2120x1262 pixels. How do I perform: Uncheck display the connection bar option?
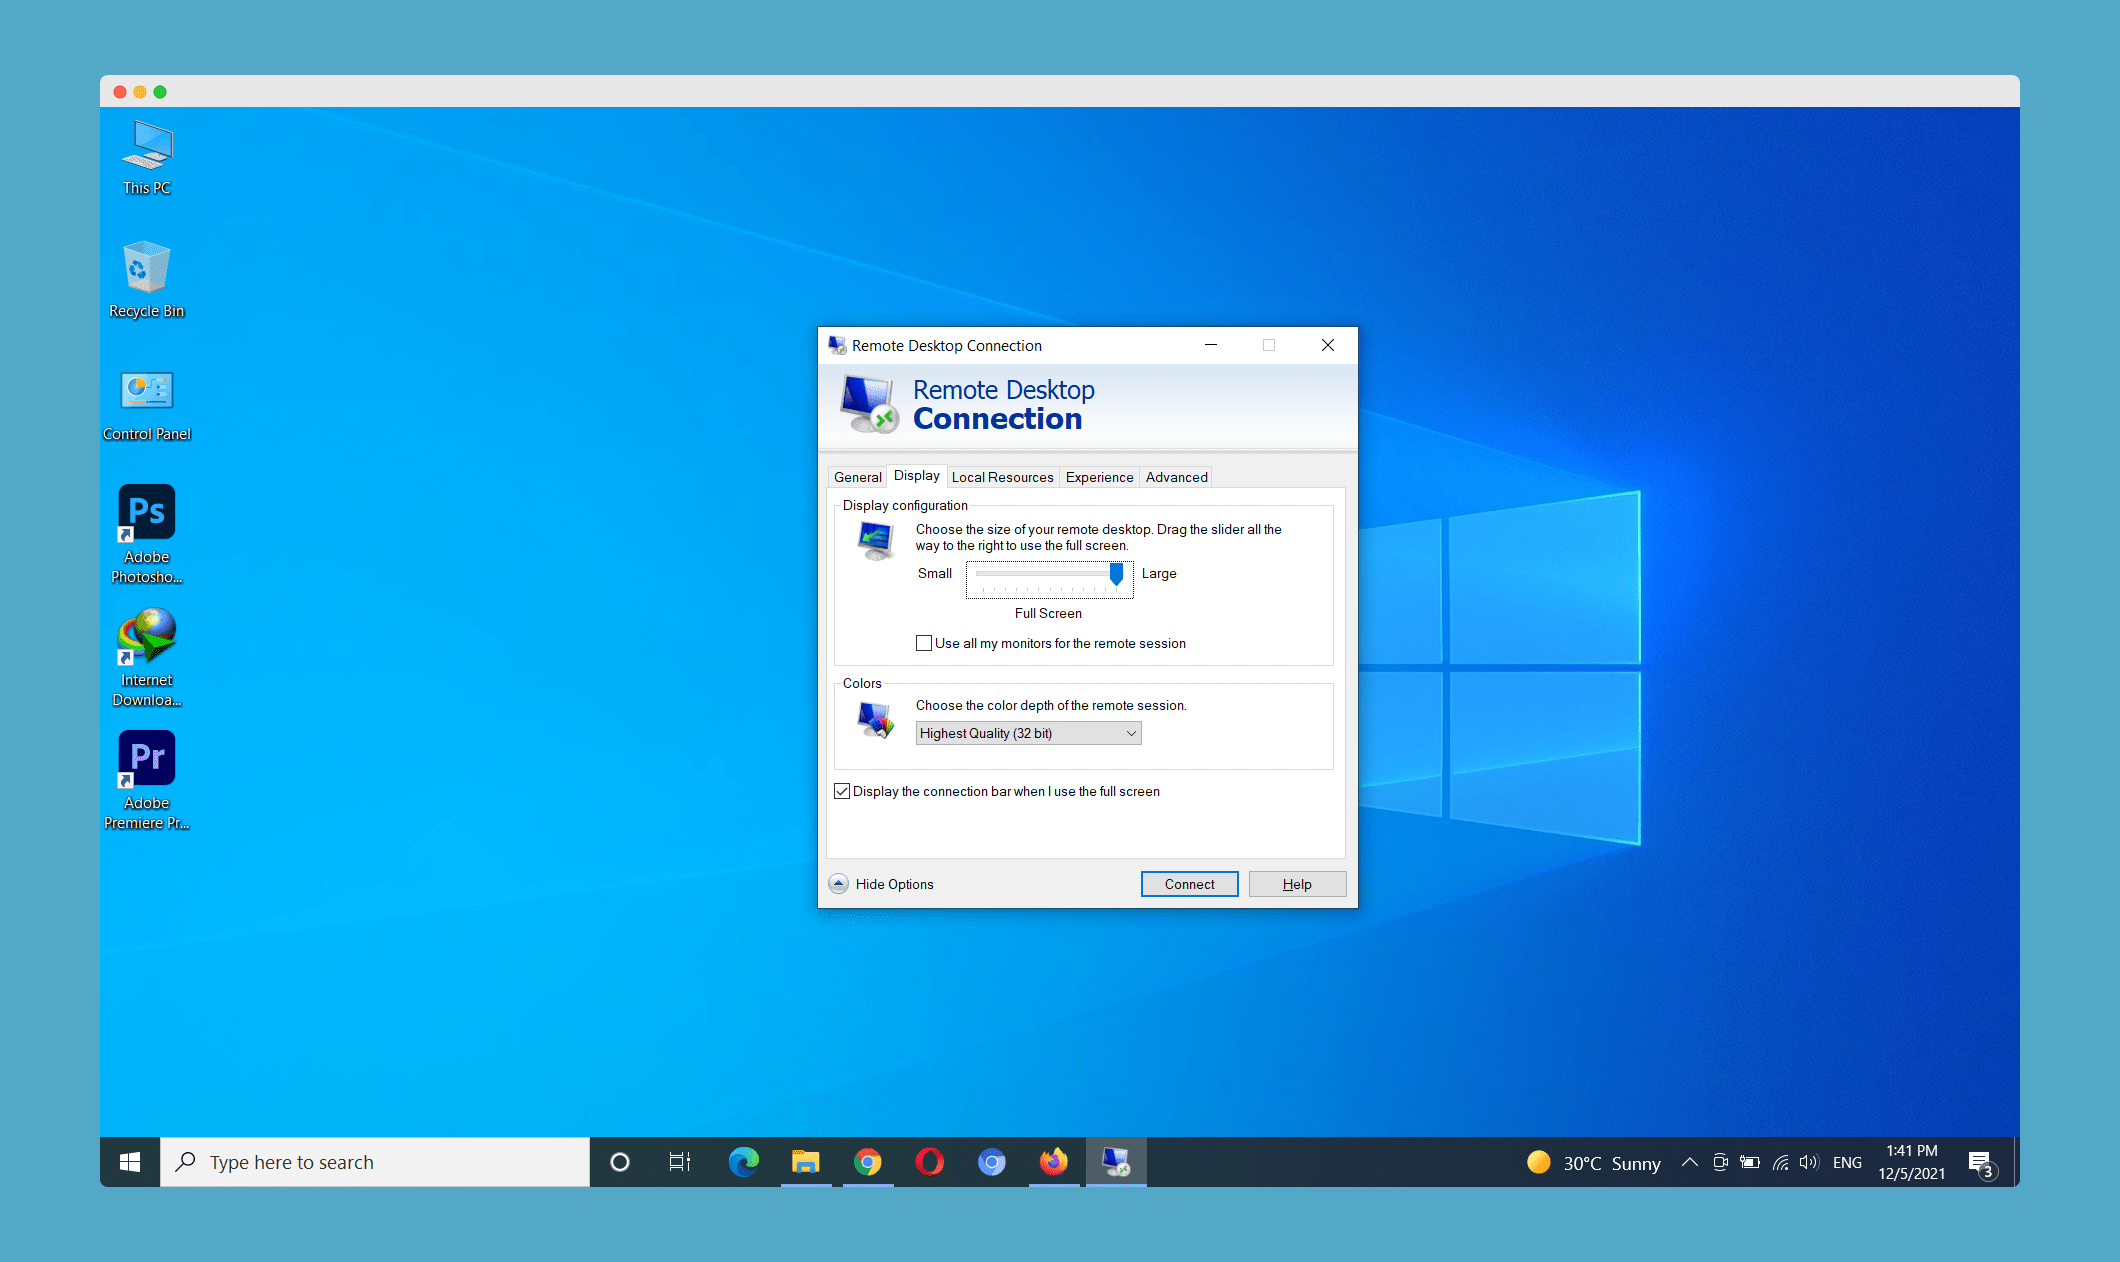[x=842, y=791]
